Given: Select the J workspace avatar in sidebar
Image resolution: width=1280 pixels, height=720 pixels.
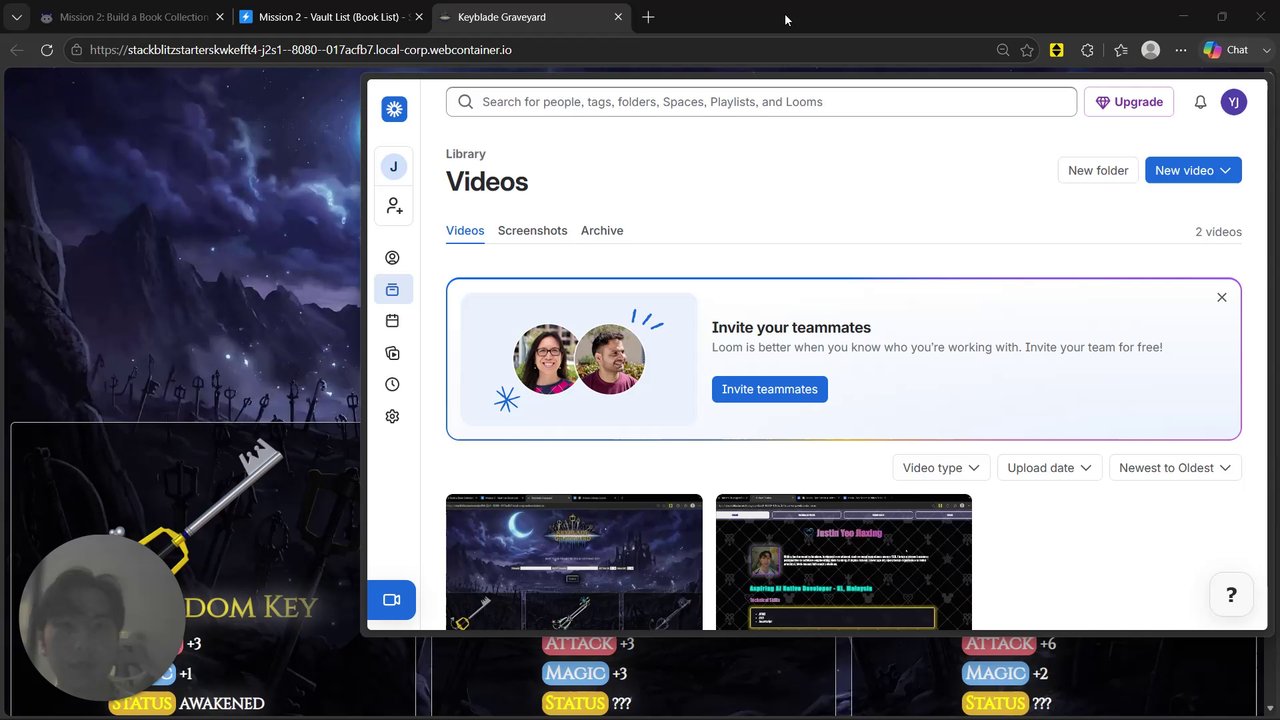Looking at the screenshot, I should point(394,167).
